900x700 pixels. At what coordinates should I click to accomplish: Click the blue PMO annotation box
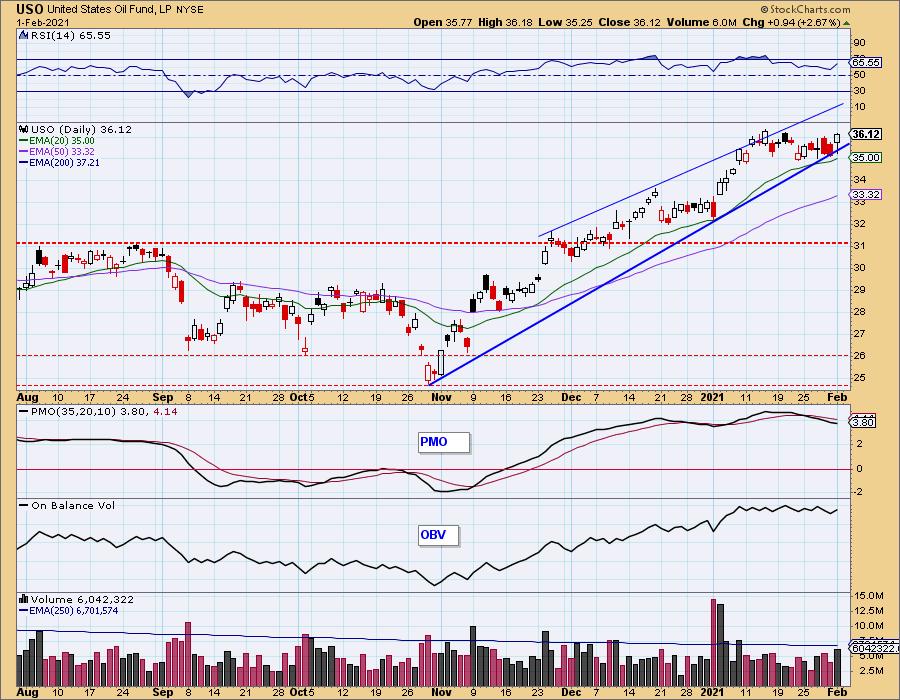pyautogui.click(x=444, y=442)
